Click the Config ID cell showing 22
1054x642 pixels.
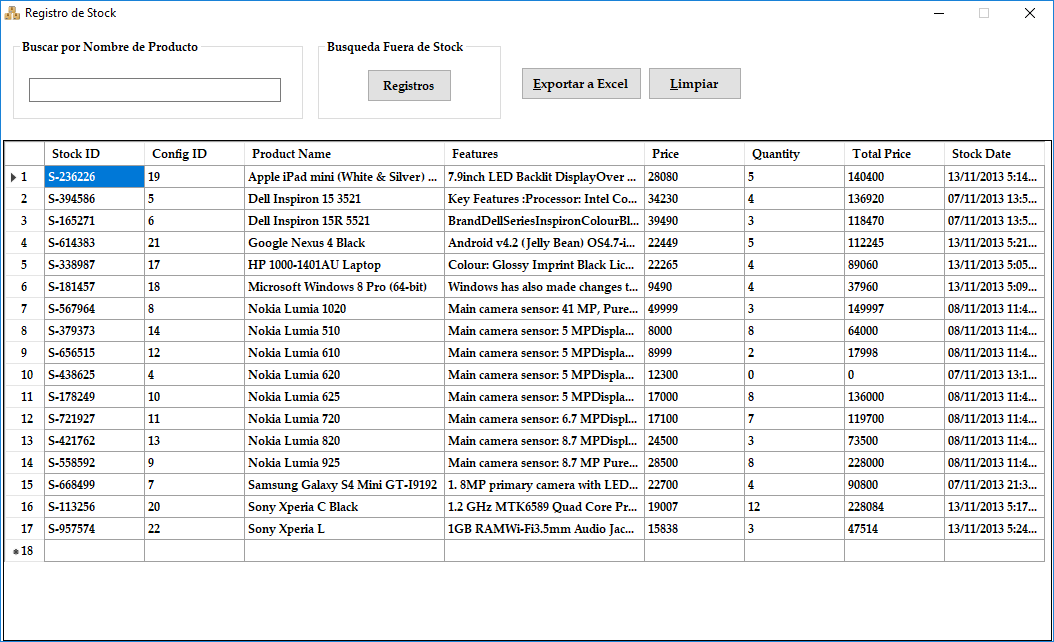(x=194, y=529)
